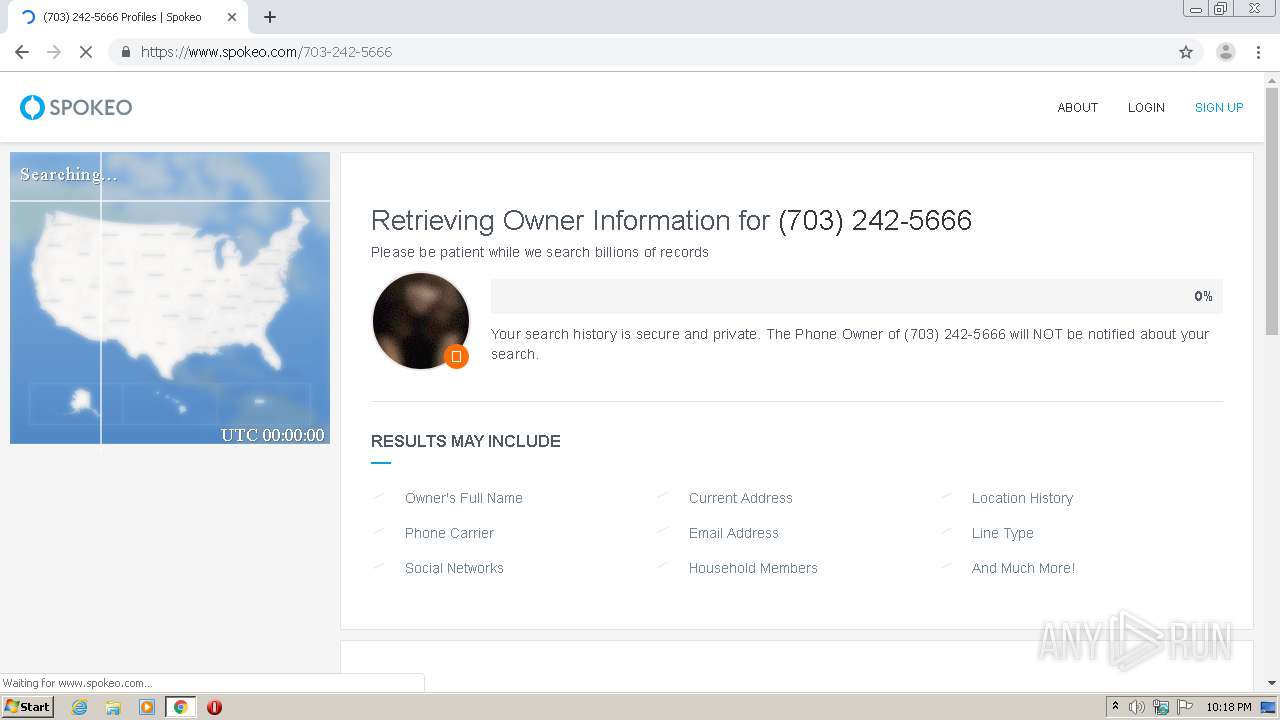Open the Chrome profile avatar menu
The image size is (1280, 720).
1225,52
